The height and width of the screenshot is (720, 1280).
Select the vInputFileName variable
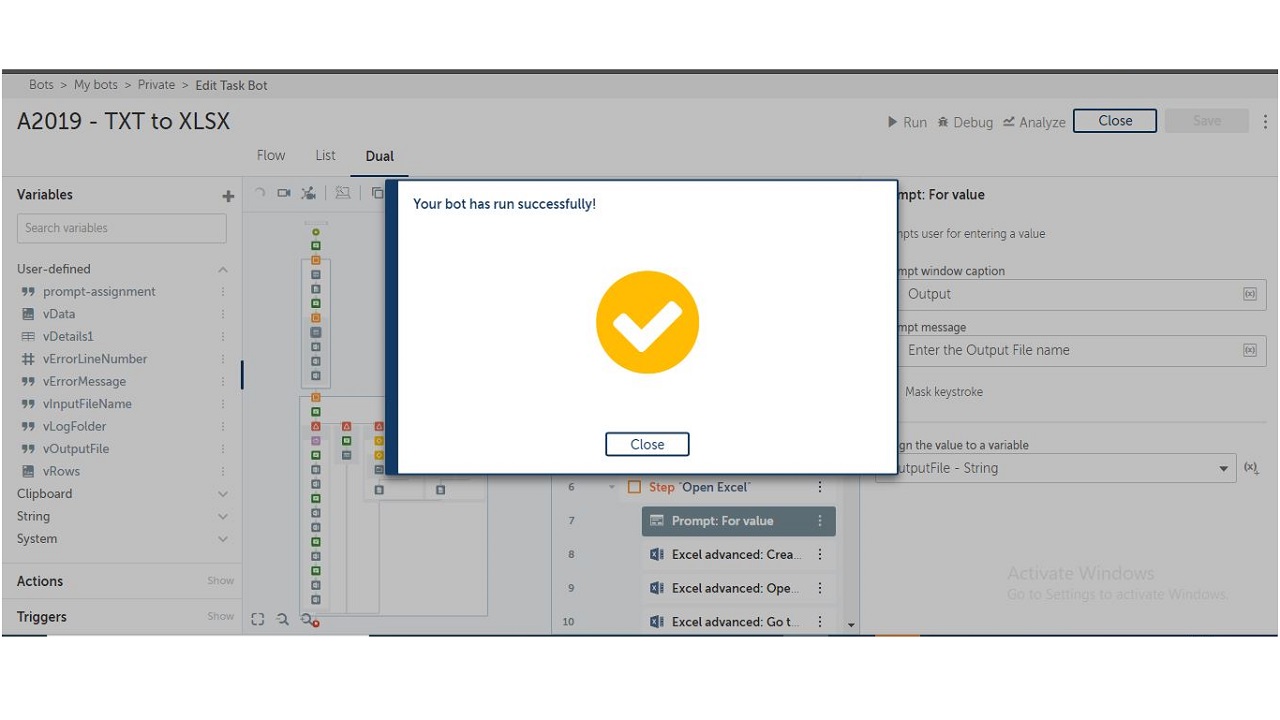(x=87, y=404)
